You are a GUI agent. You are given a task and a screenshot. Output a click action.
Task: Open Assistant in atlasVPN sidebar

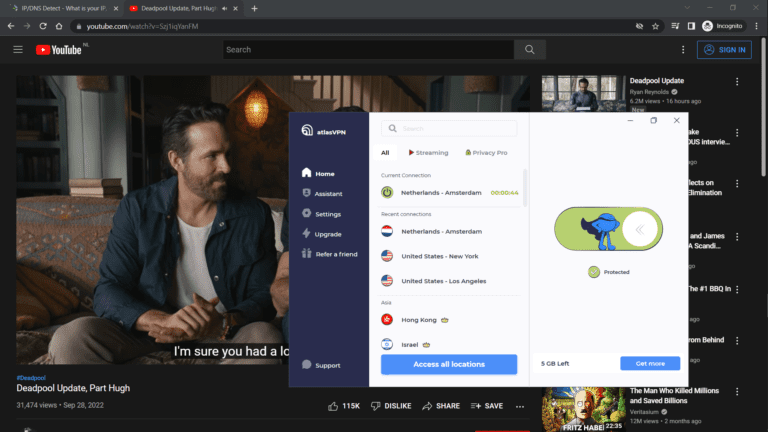(322, 193)
